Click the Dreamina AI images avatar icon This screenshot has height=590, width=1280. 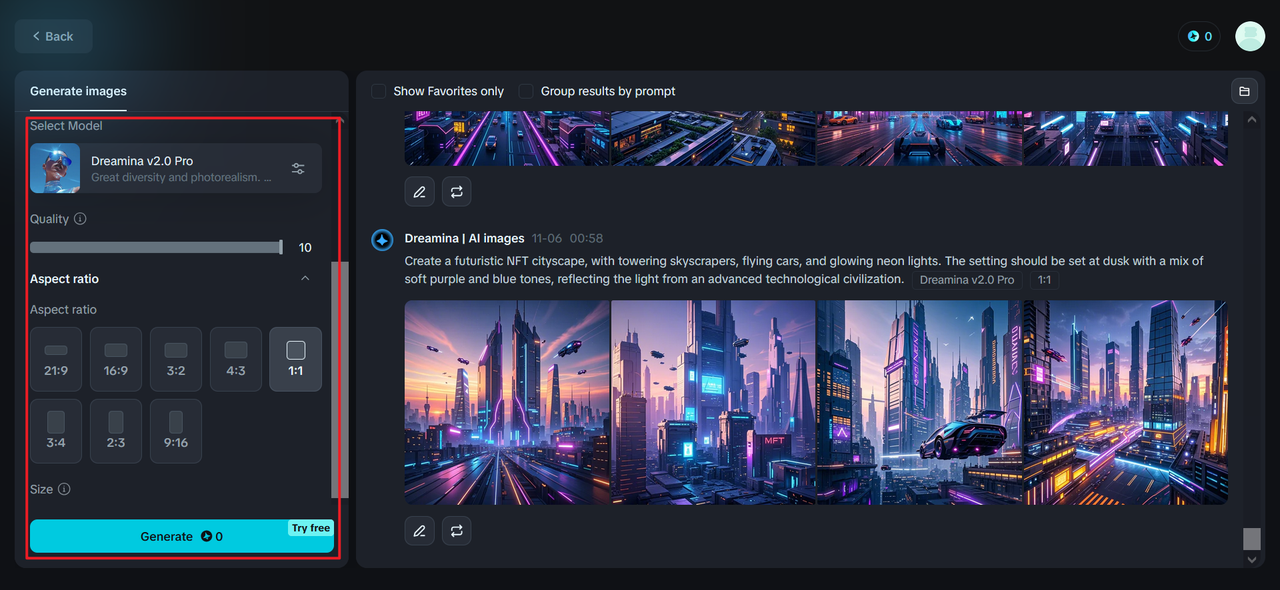click(x=382, y=240)
